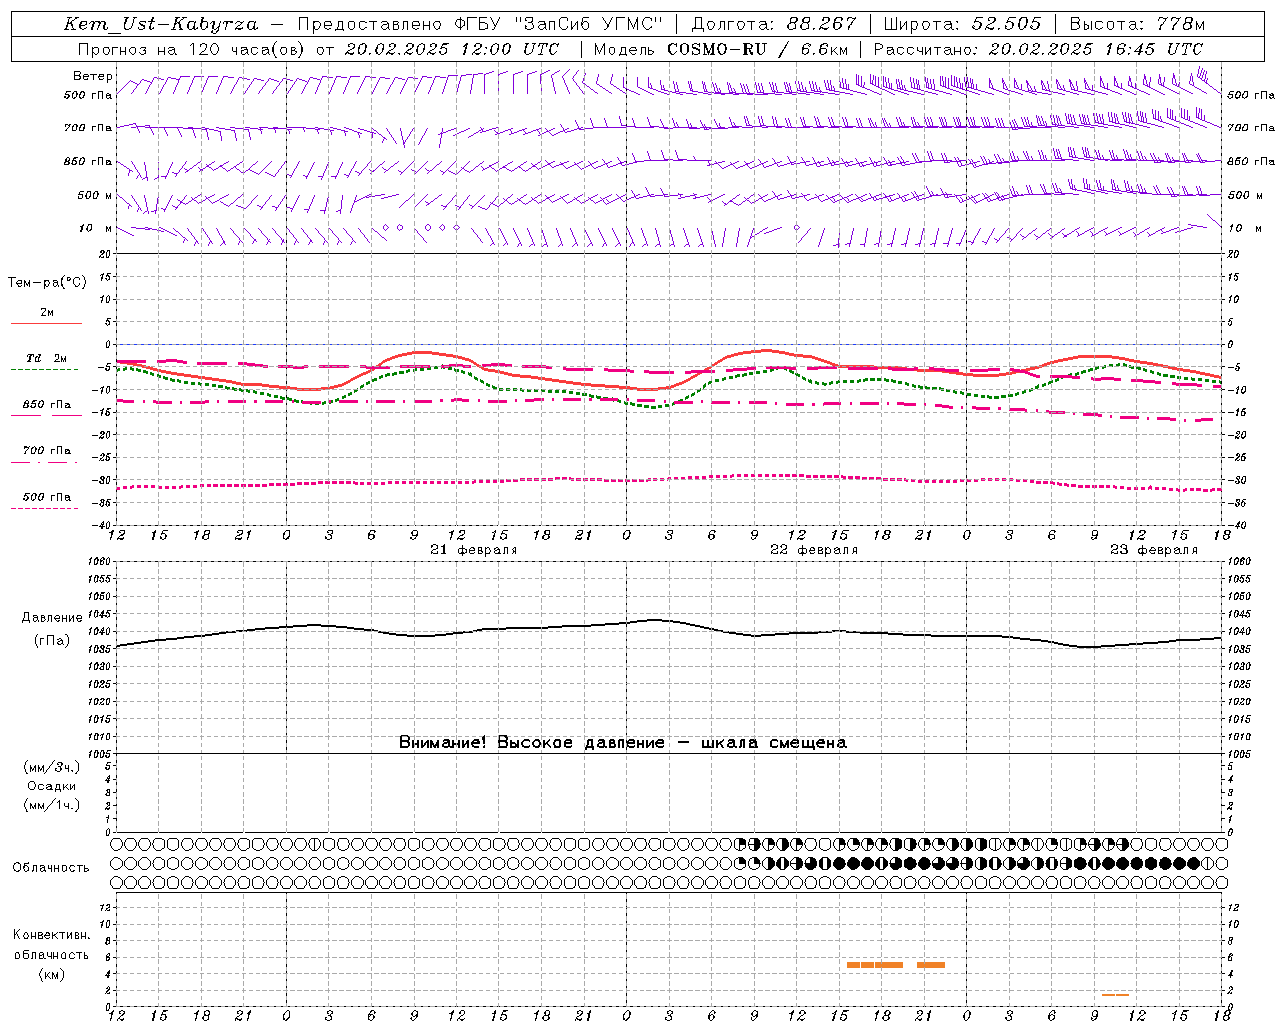
Task: Click the small orange convective bar on 23 февраля
Action: [1115, 994]
